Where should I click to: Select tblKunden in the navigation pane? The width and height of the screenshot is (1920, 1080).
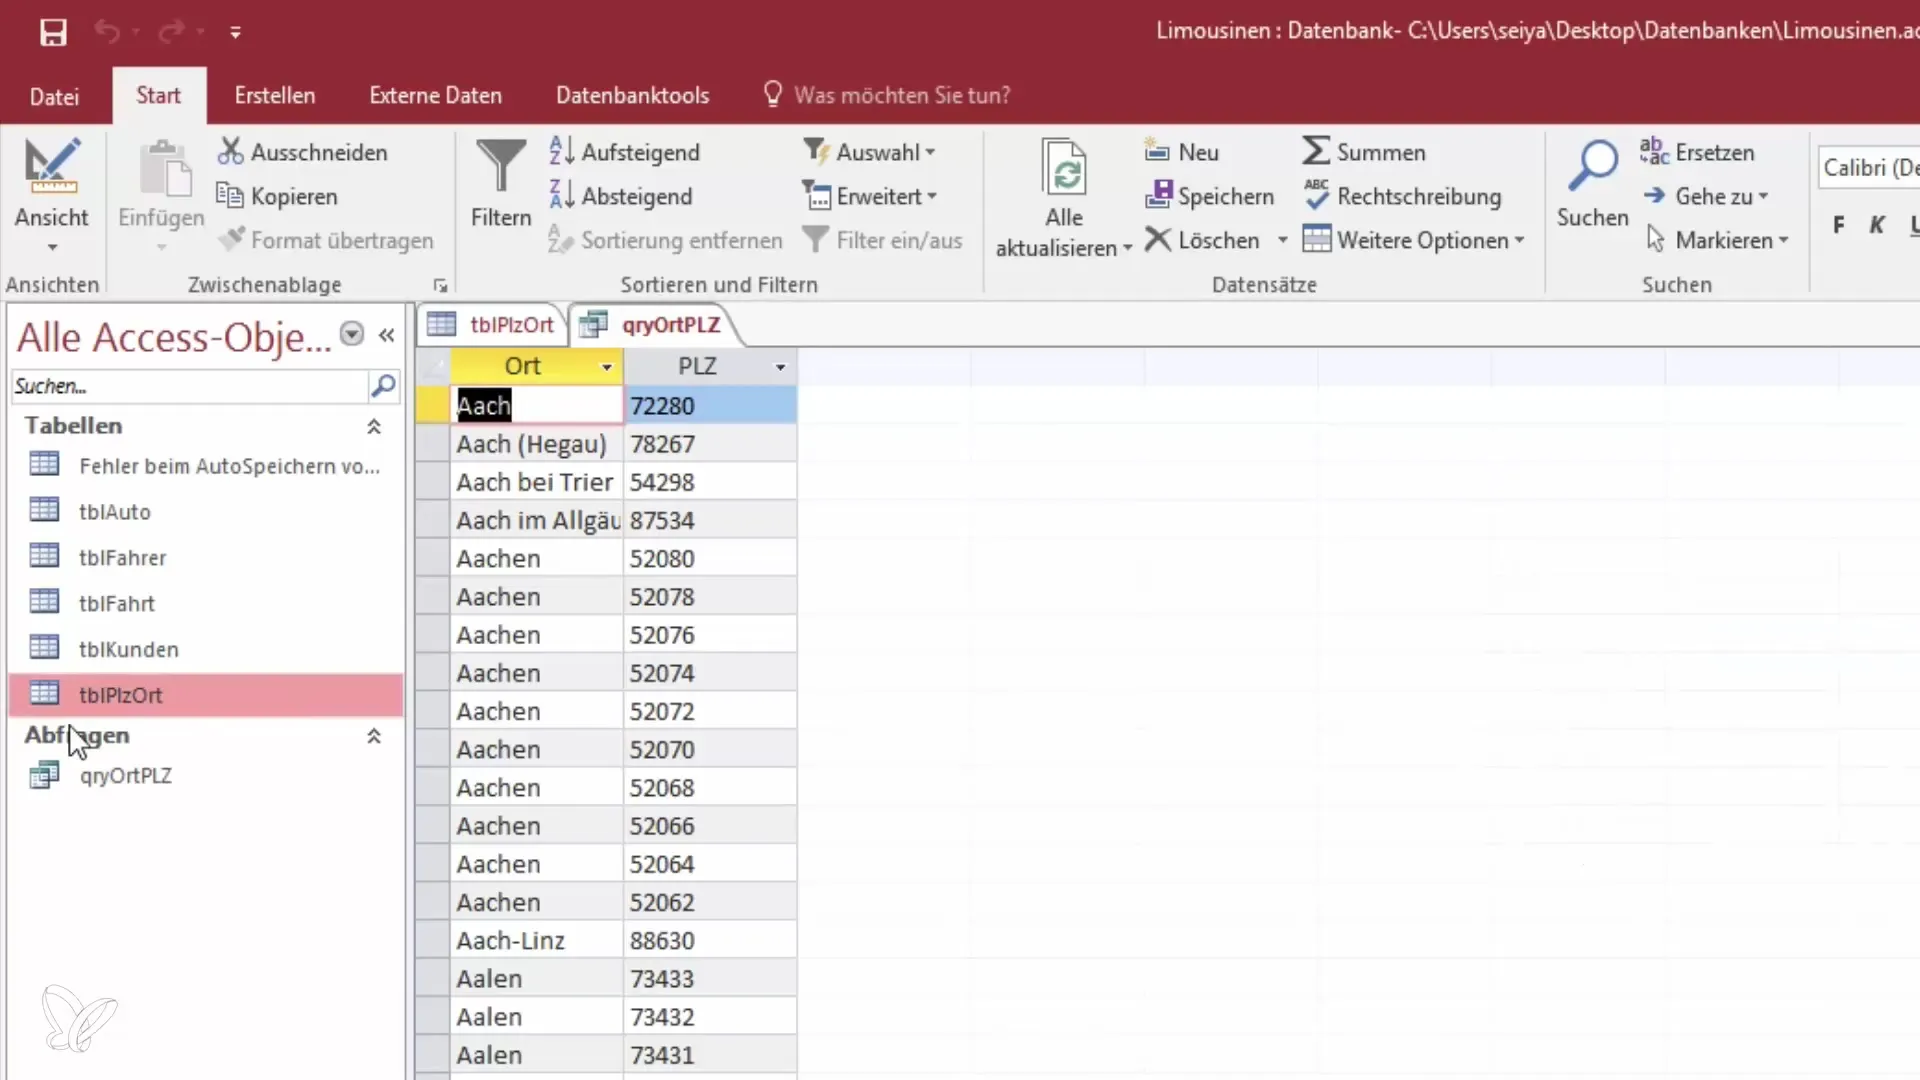tap(128, 649)
